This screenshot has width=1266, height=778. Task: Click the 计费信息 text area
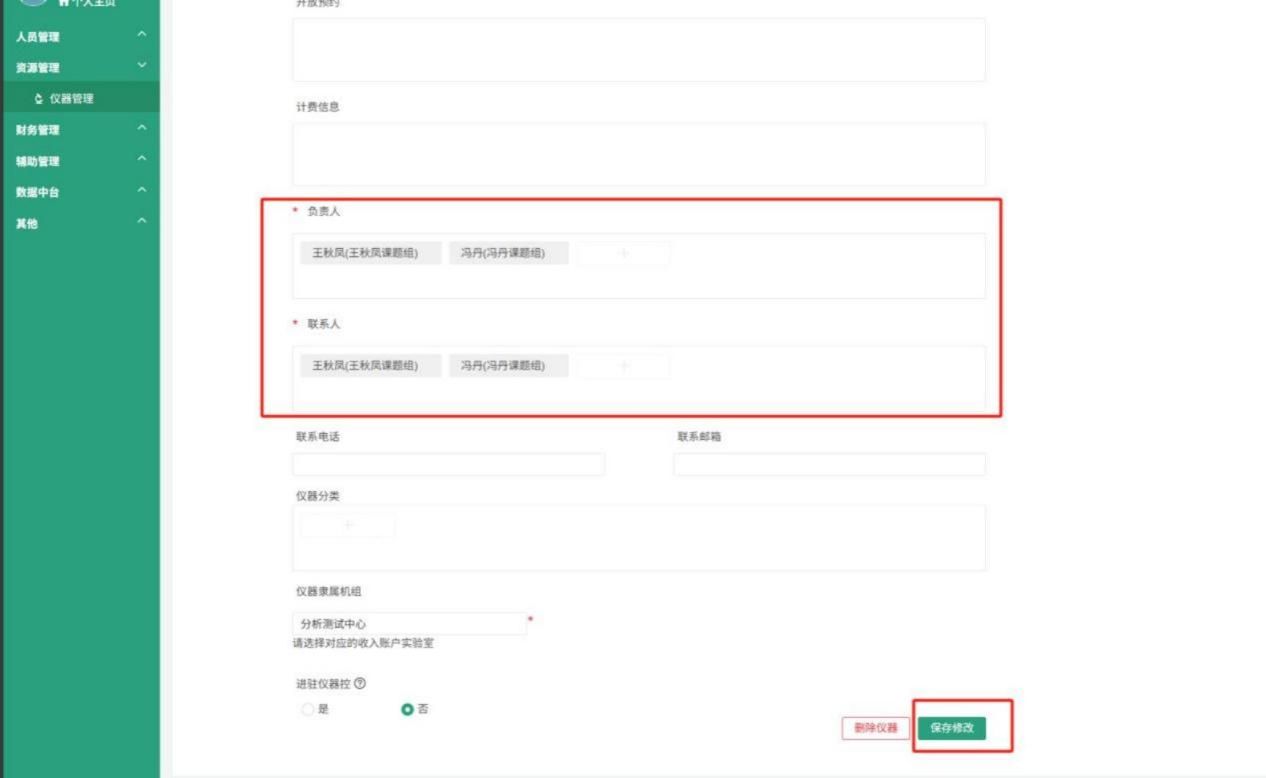tap(639, 154)
